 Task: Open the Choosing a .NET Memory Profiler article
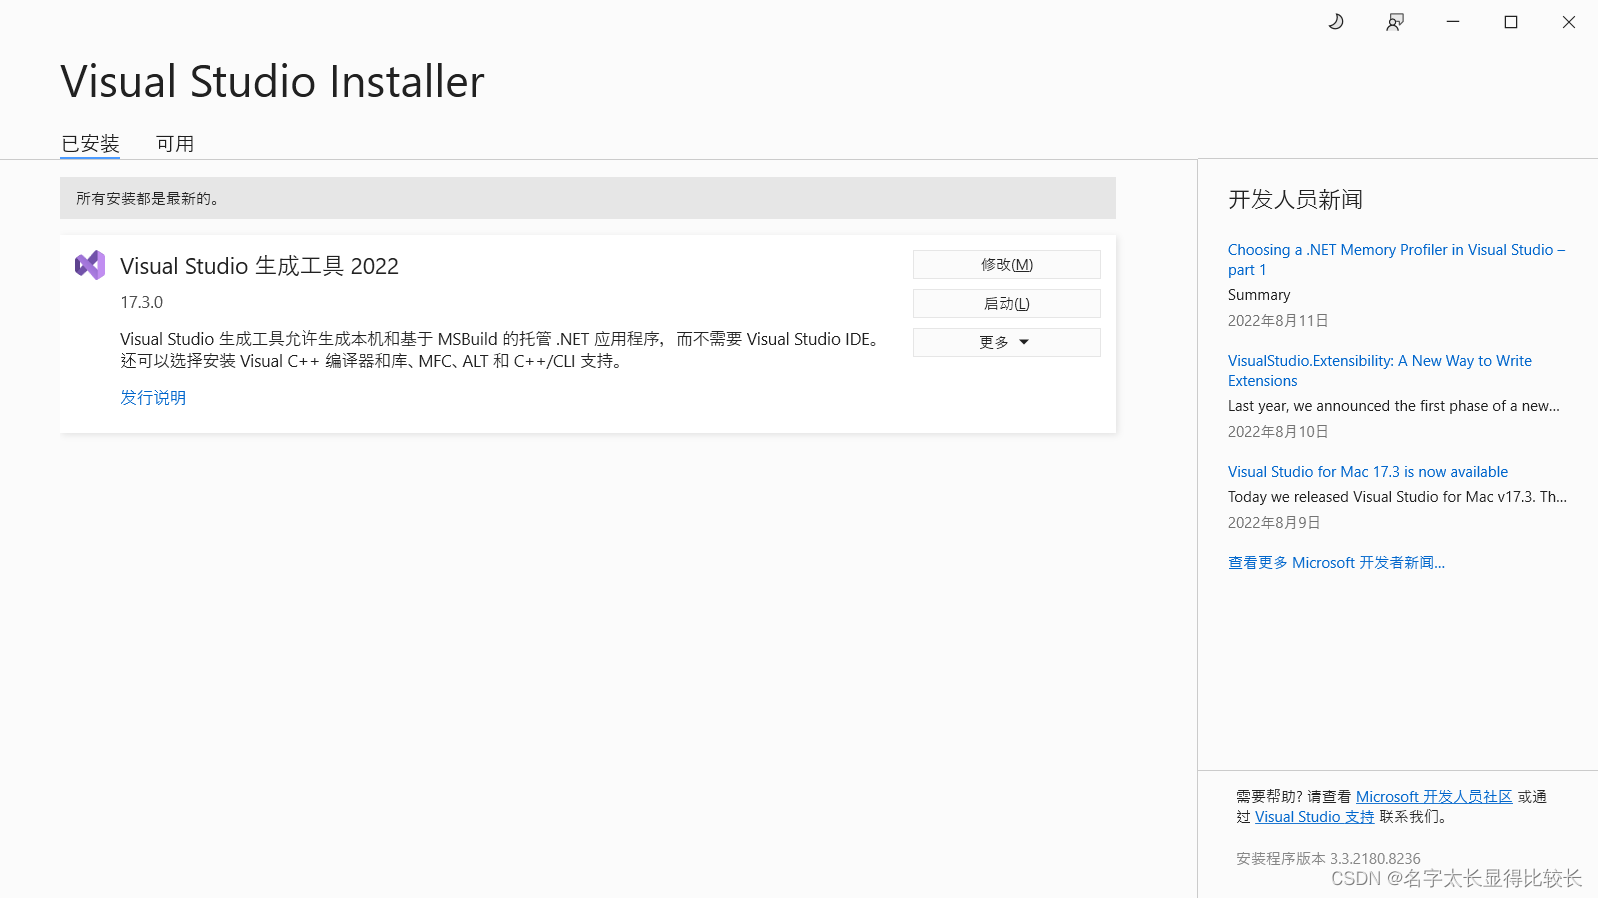1396,259
